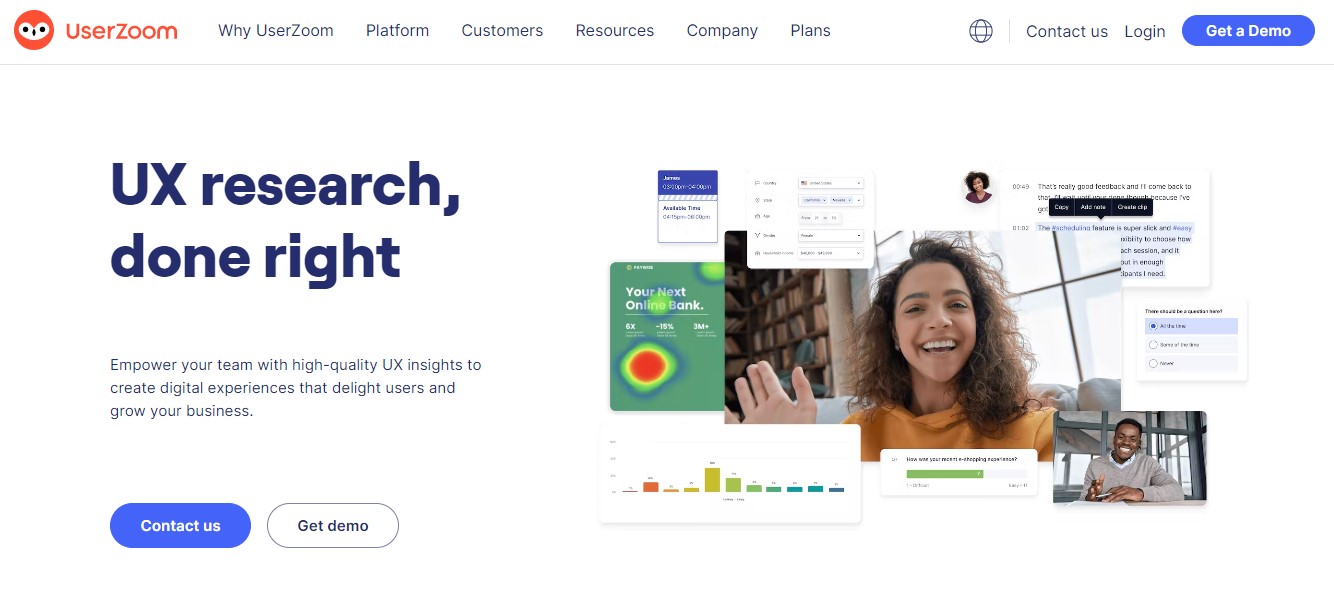
Task: Open the Resources menu
Action: 615,31
